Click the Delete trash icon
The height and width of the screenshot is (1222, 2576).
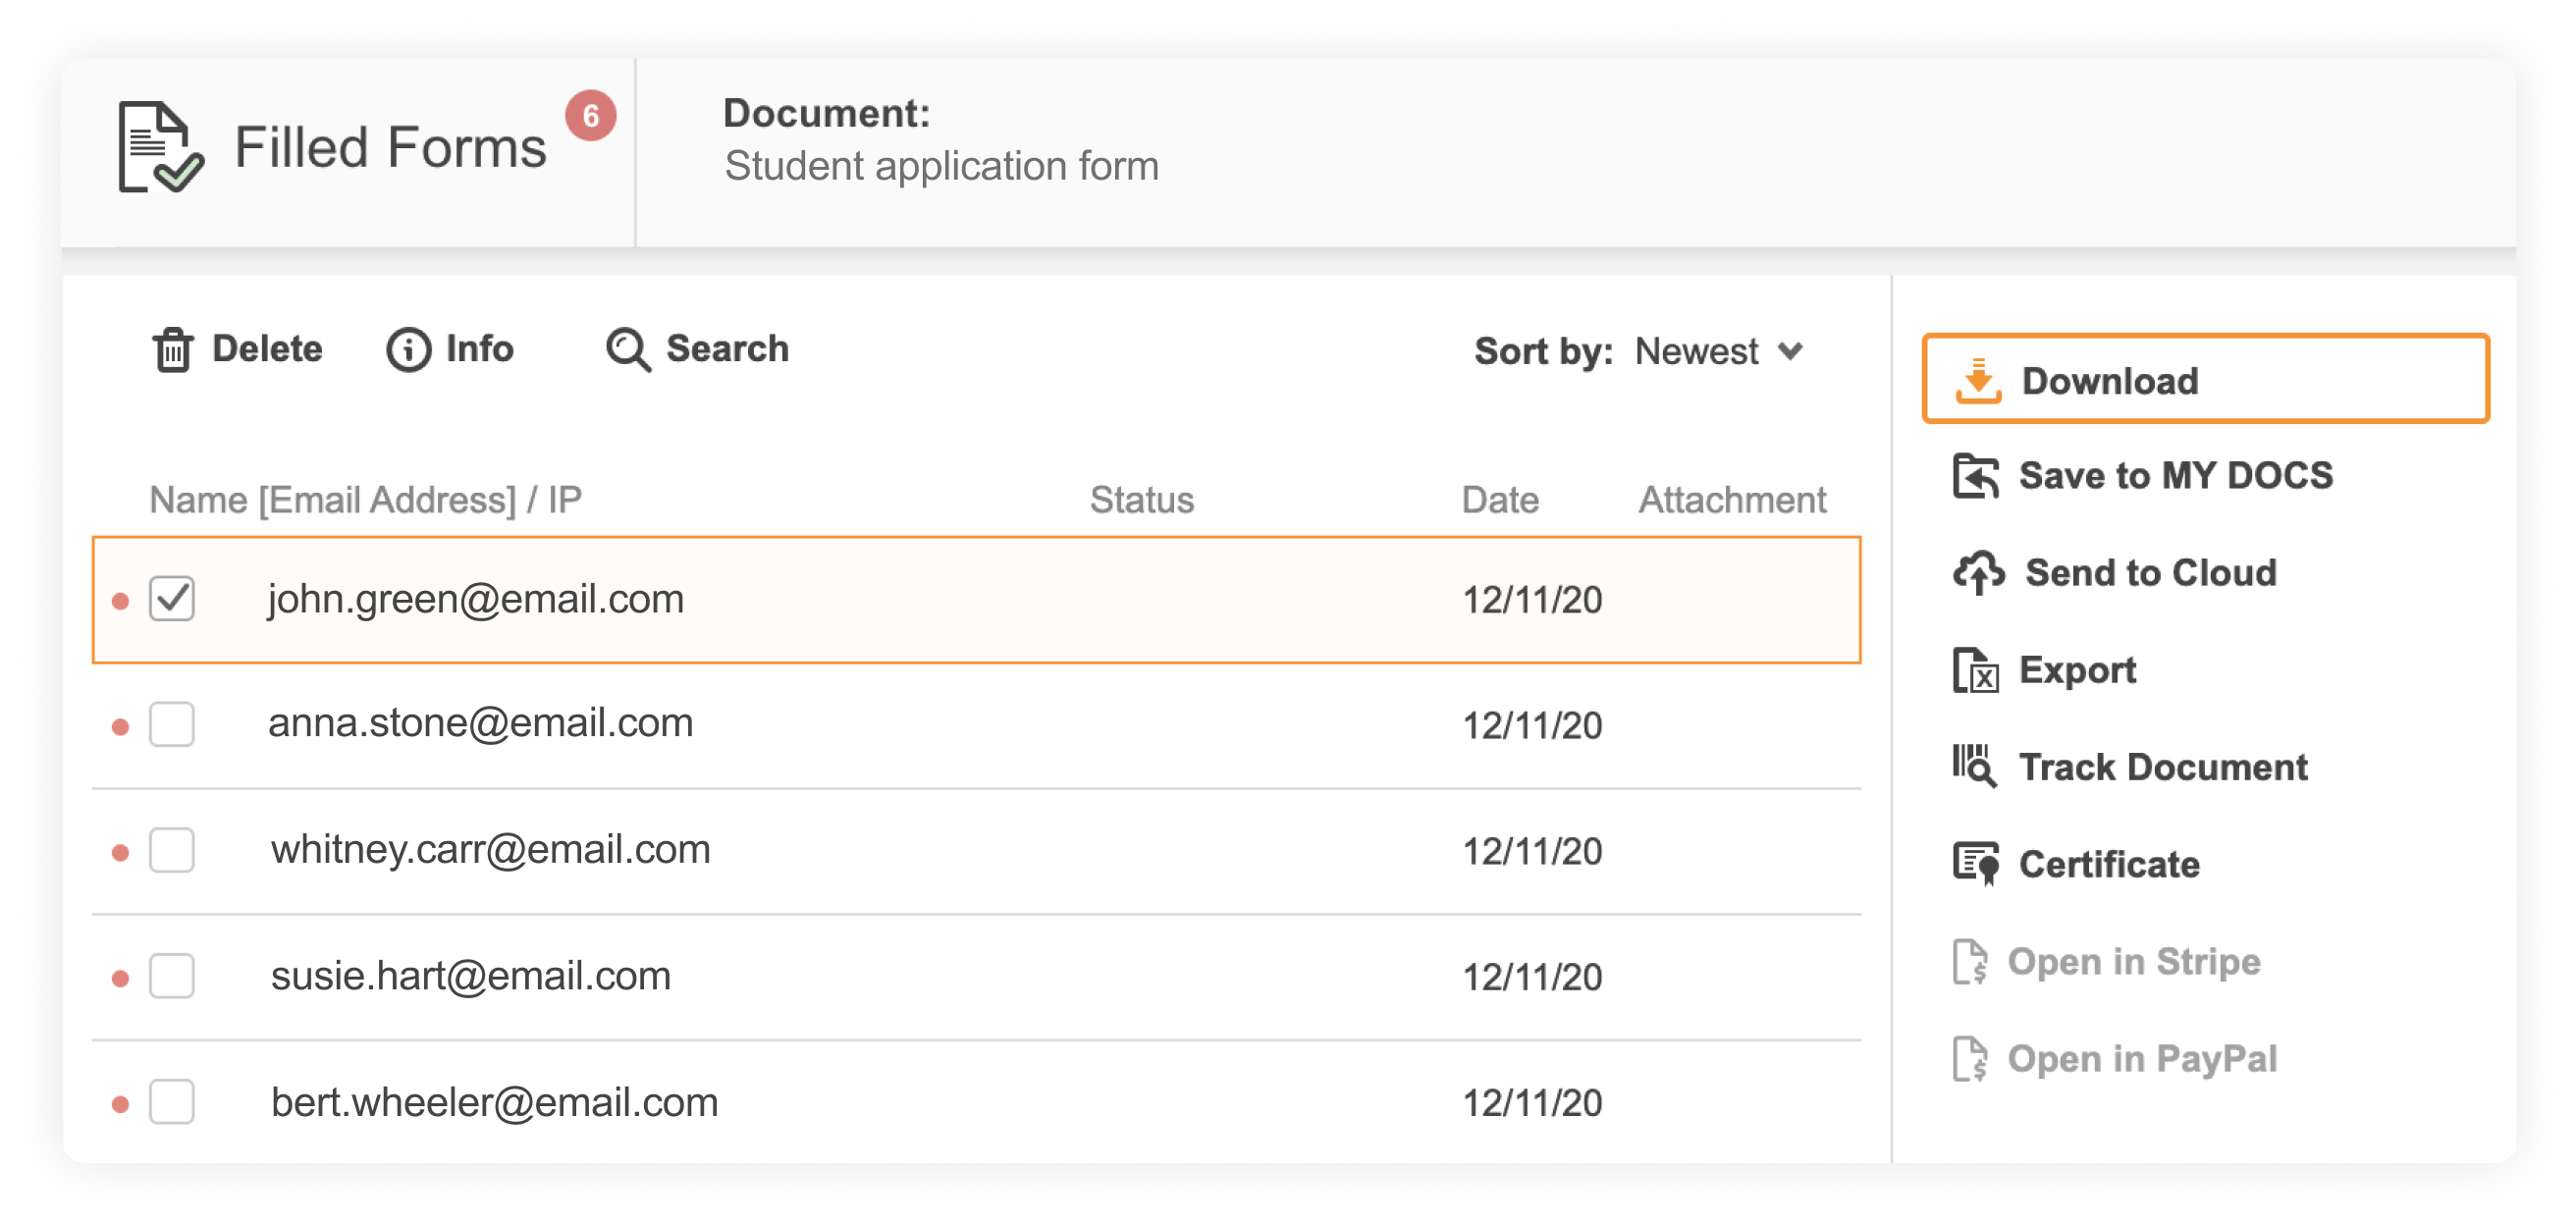(x=172, y=349)
